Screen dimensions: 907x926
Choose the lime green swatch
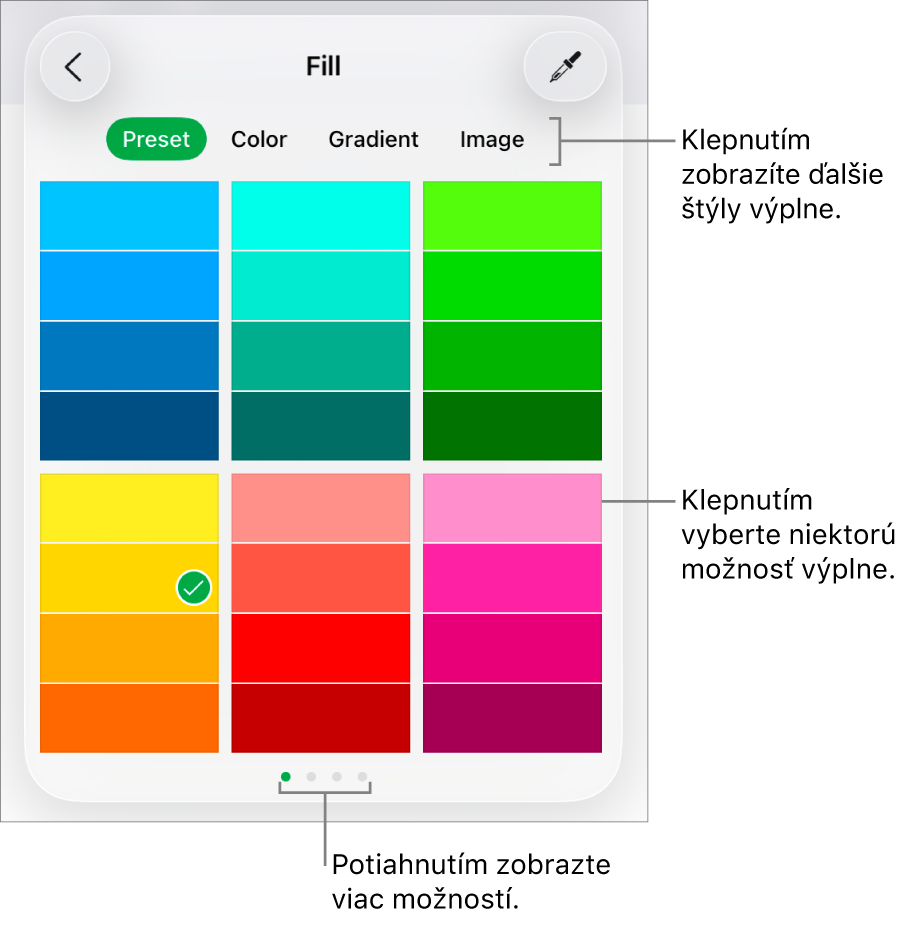(513, 216)
